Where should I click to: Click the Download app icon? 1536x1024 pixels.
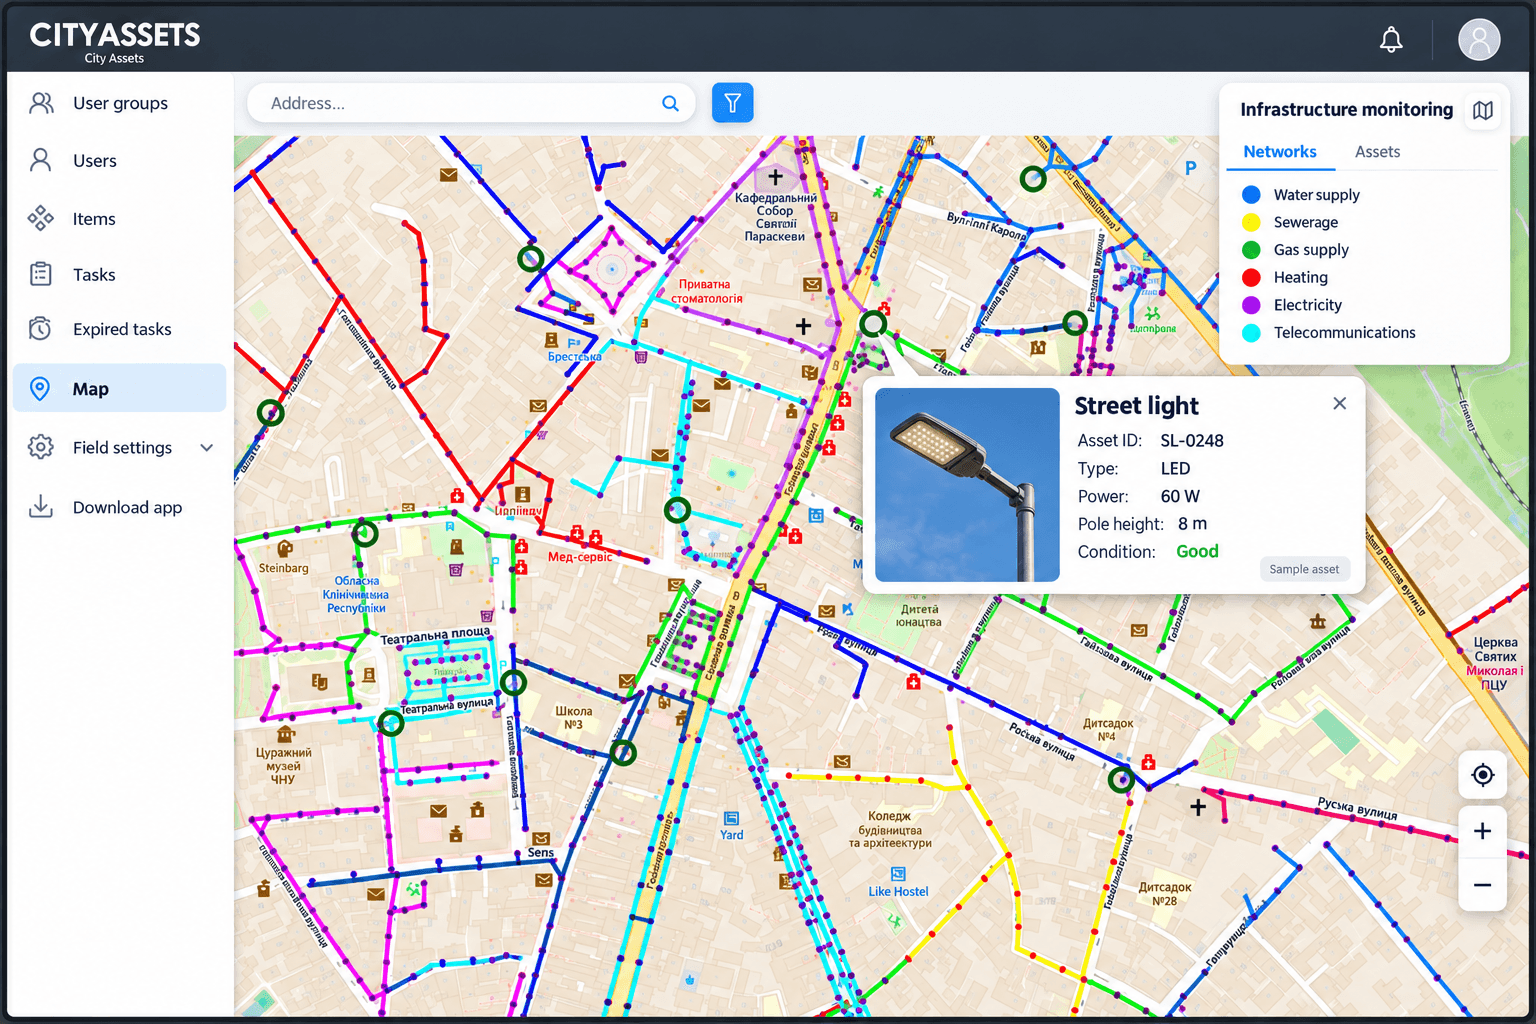[41, 507]
